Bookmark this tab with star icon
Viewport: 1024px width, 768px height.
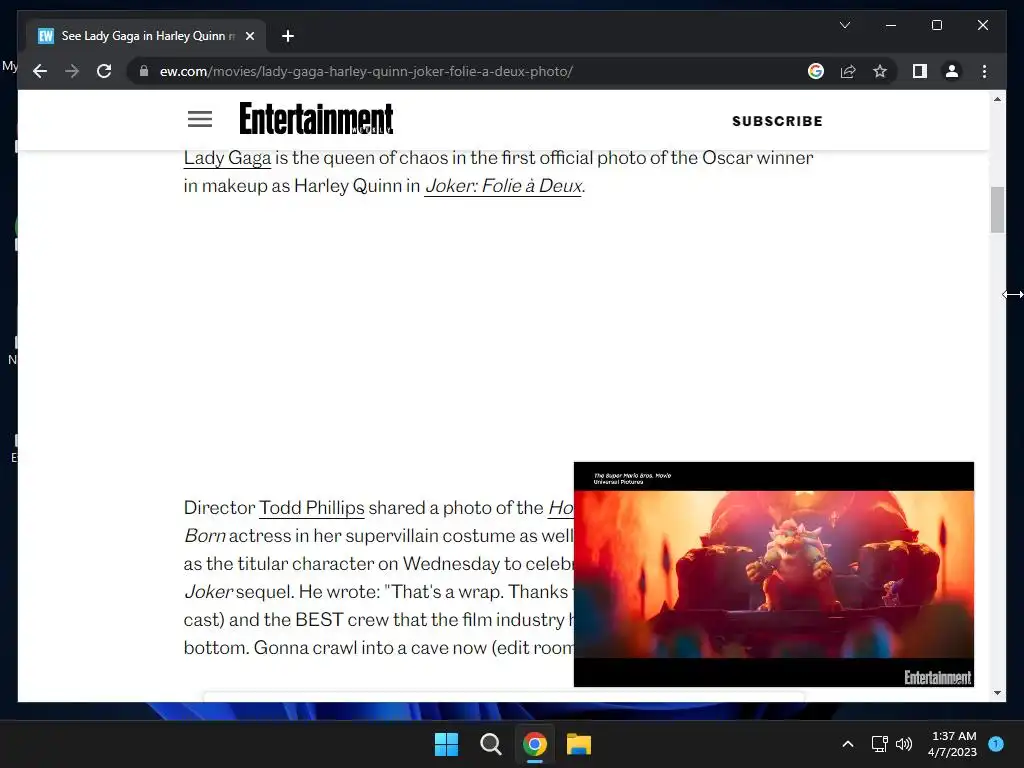(x=880, y=71)
